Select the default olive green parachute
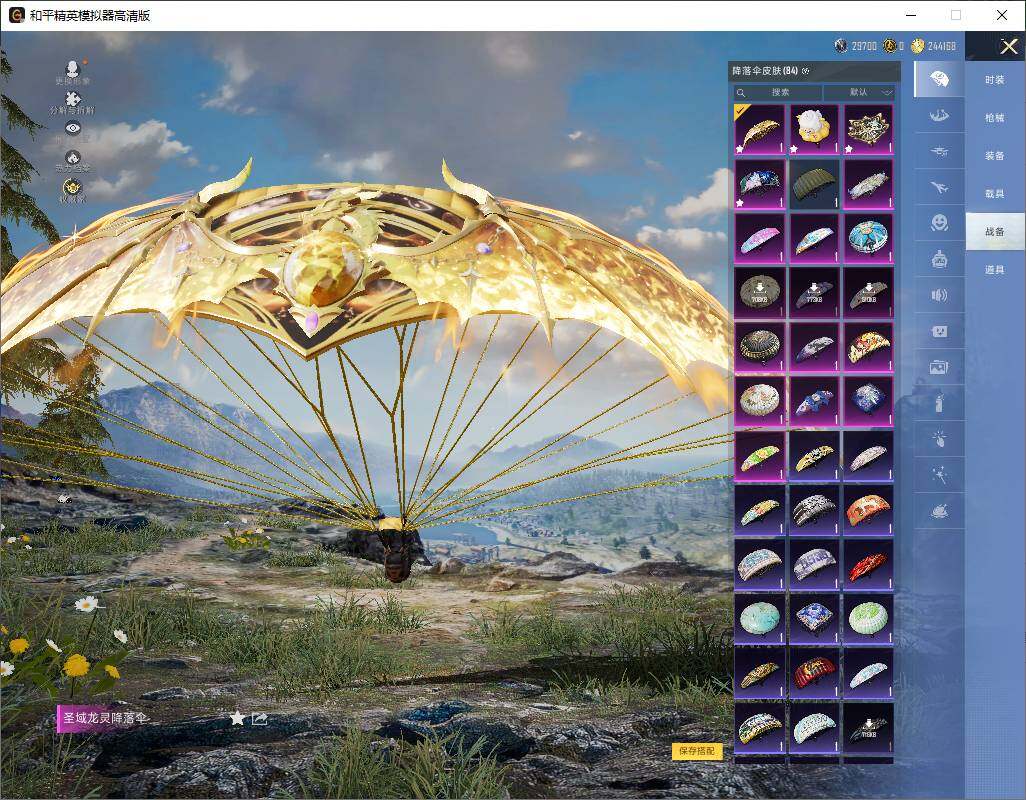 (x=814, y=184)
